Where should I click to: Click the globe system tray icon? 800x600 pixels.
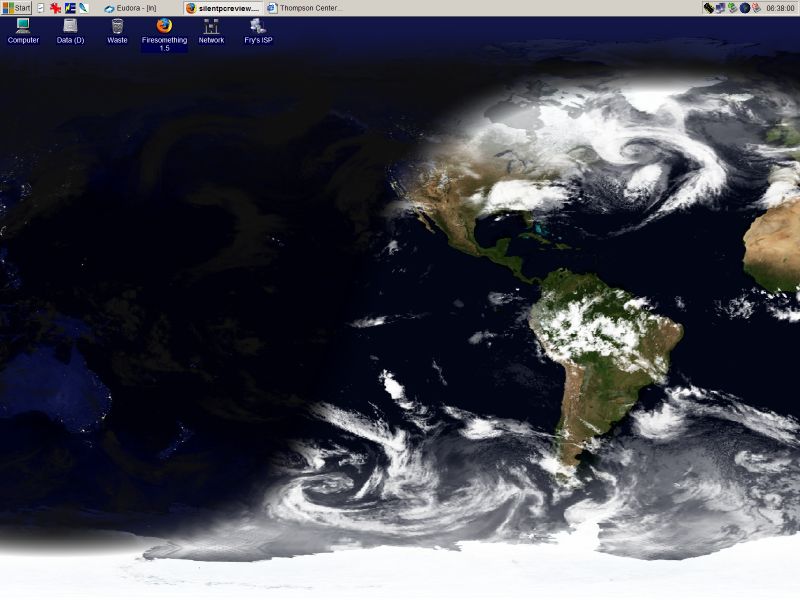point(744,8)
